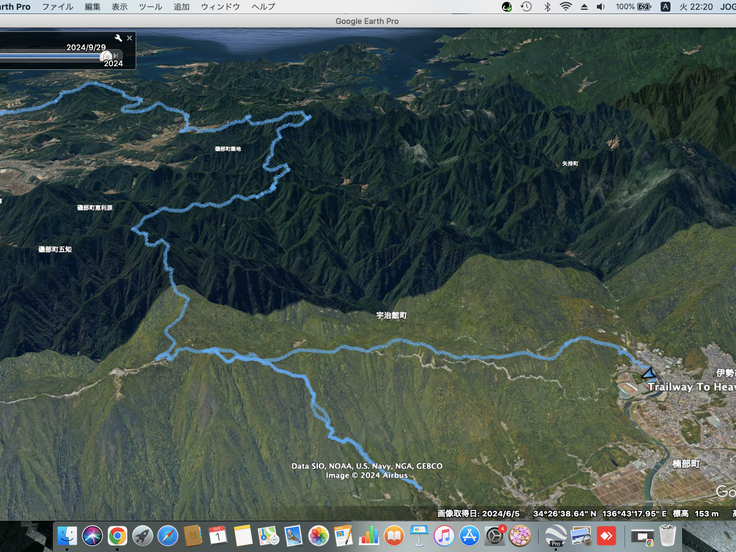Open the Trash in the Dock
This screenshot has height=552, width=736.
pyautogui.click(x=667, y=536)
